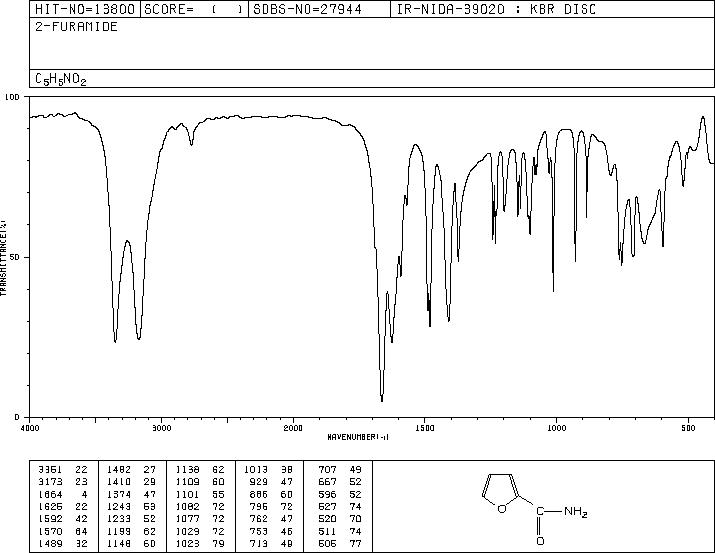Click the peak table entry 1374

pyautogui.click(x=119, y=494)
